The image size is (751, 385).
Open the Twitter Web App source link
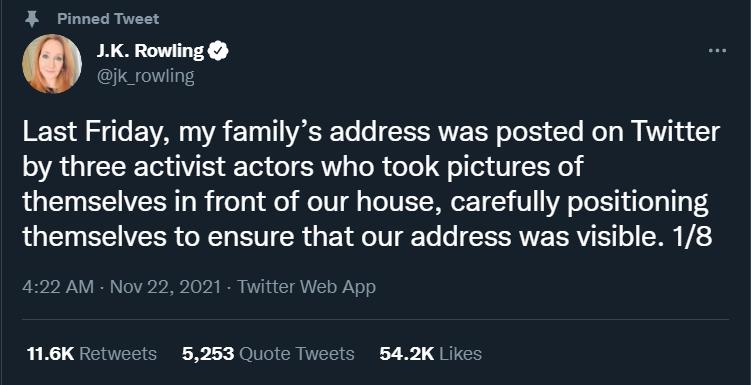coord(307,287)
